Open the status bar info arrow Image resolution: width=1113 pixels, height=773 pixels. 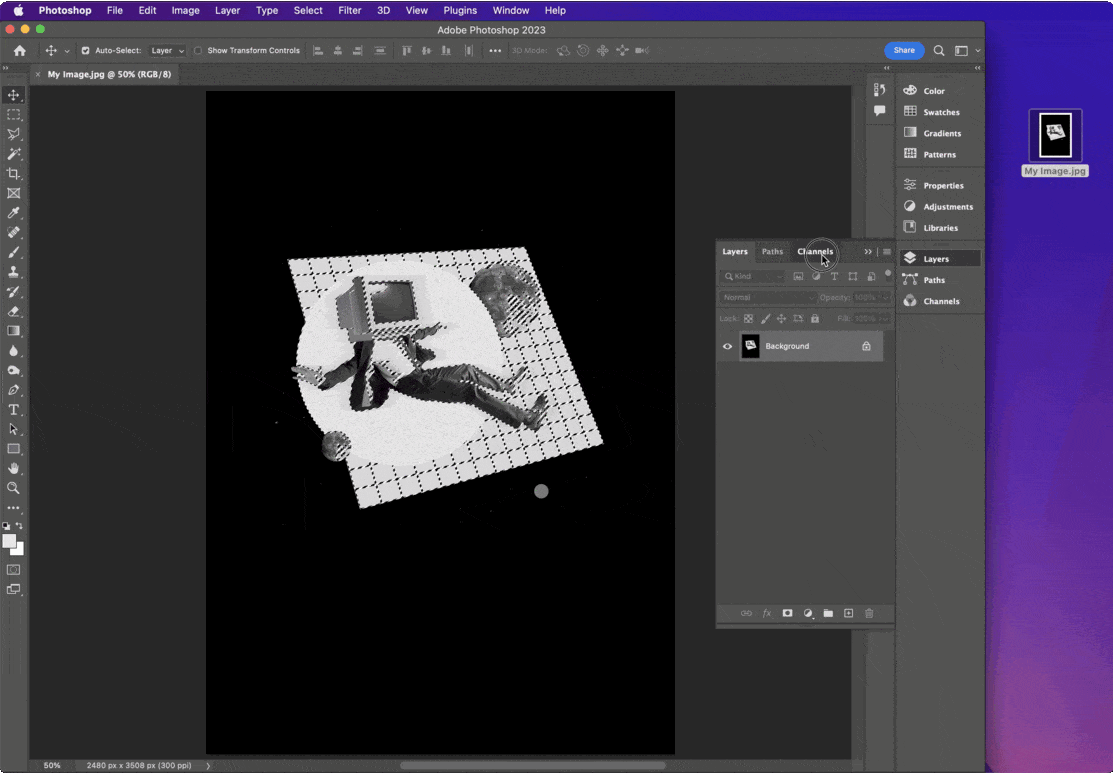click(x=208, y=766)
